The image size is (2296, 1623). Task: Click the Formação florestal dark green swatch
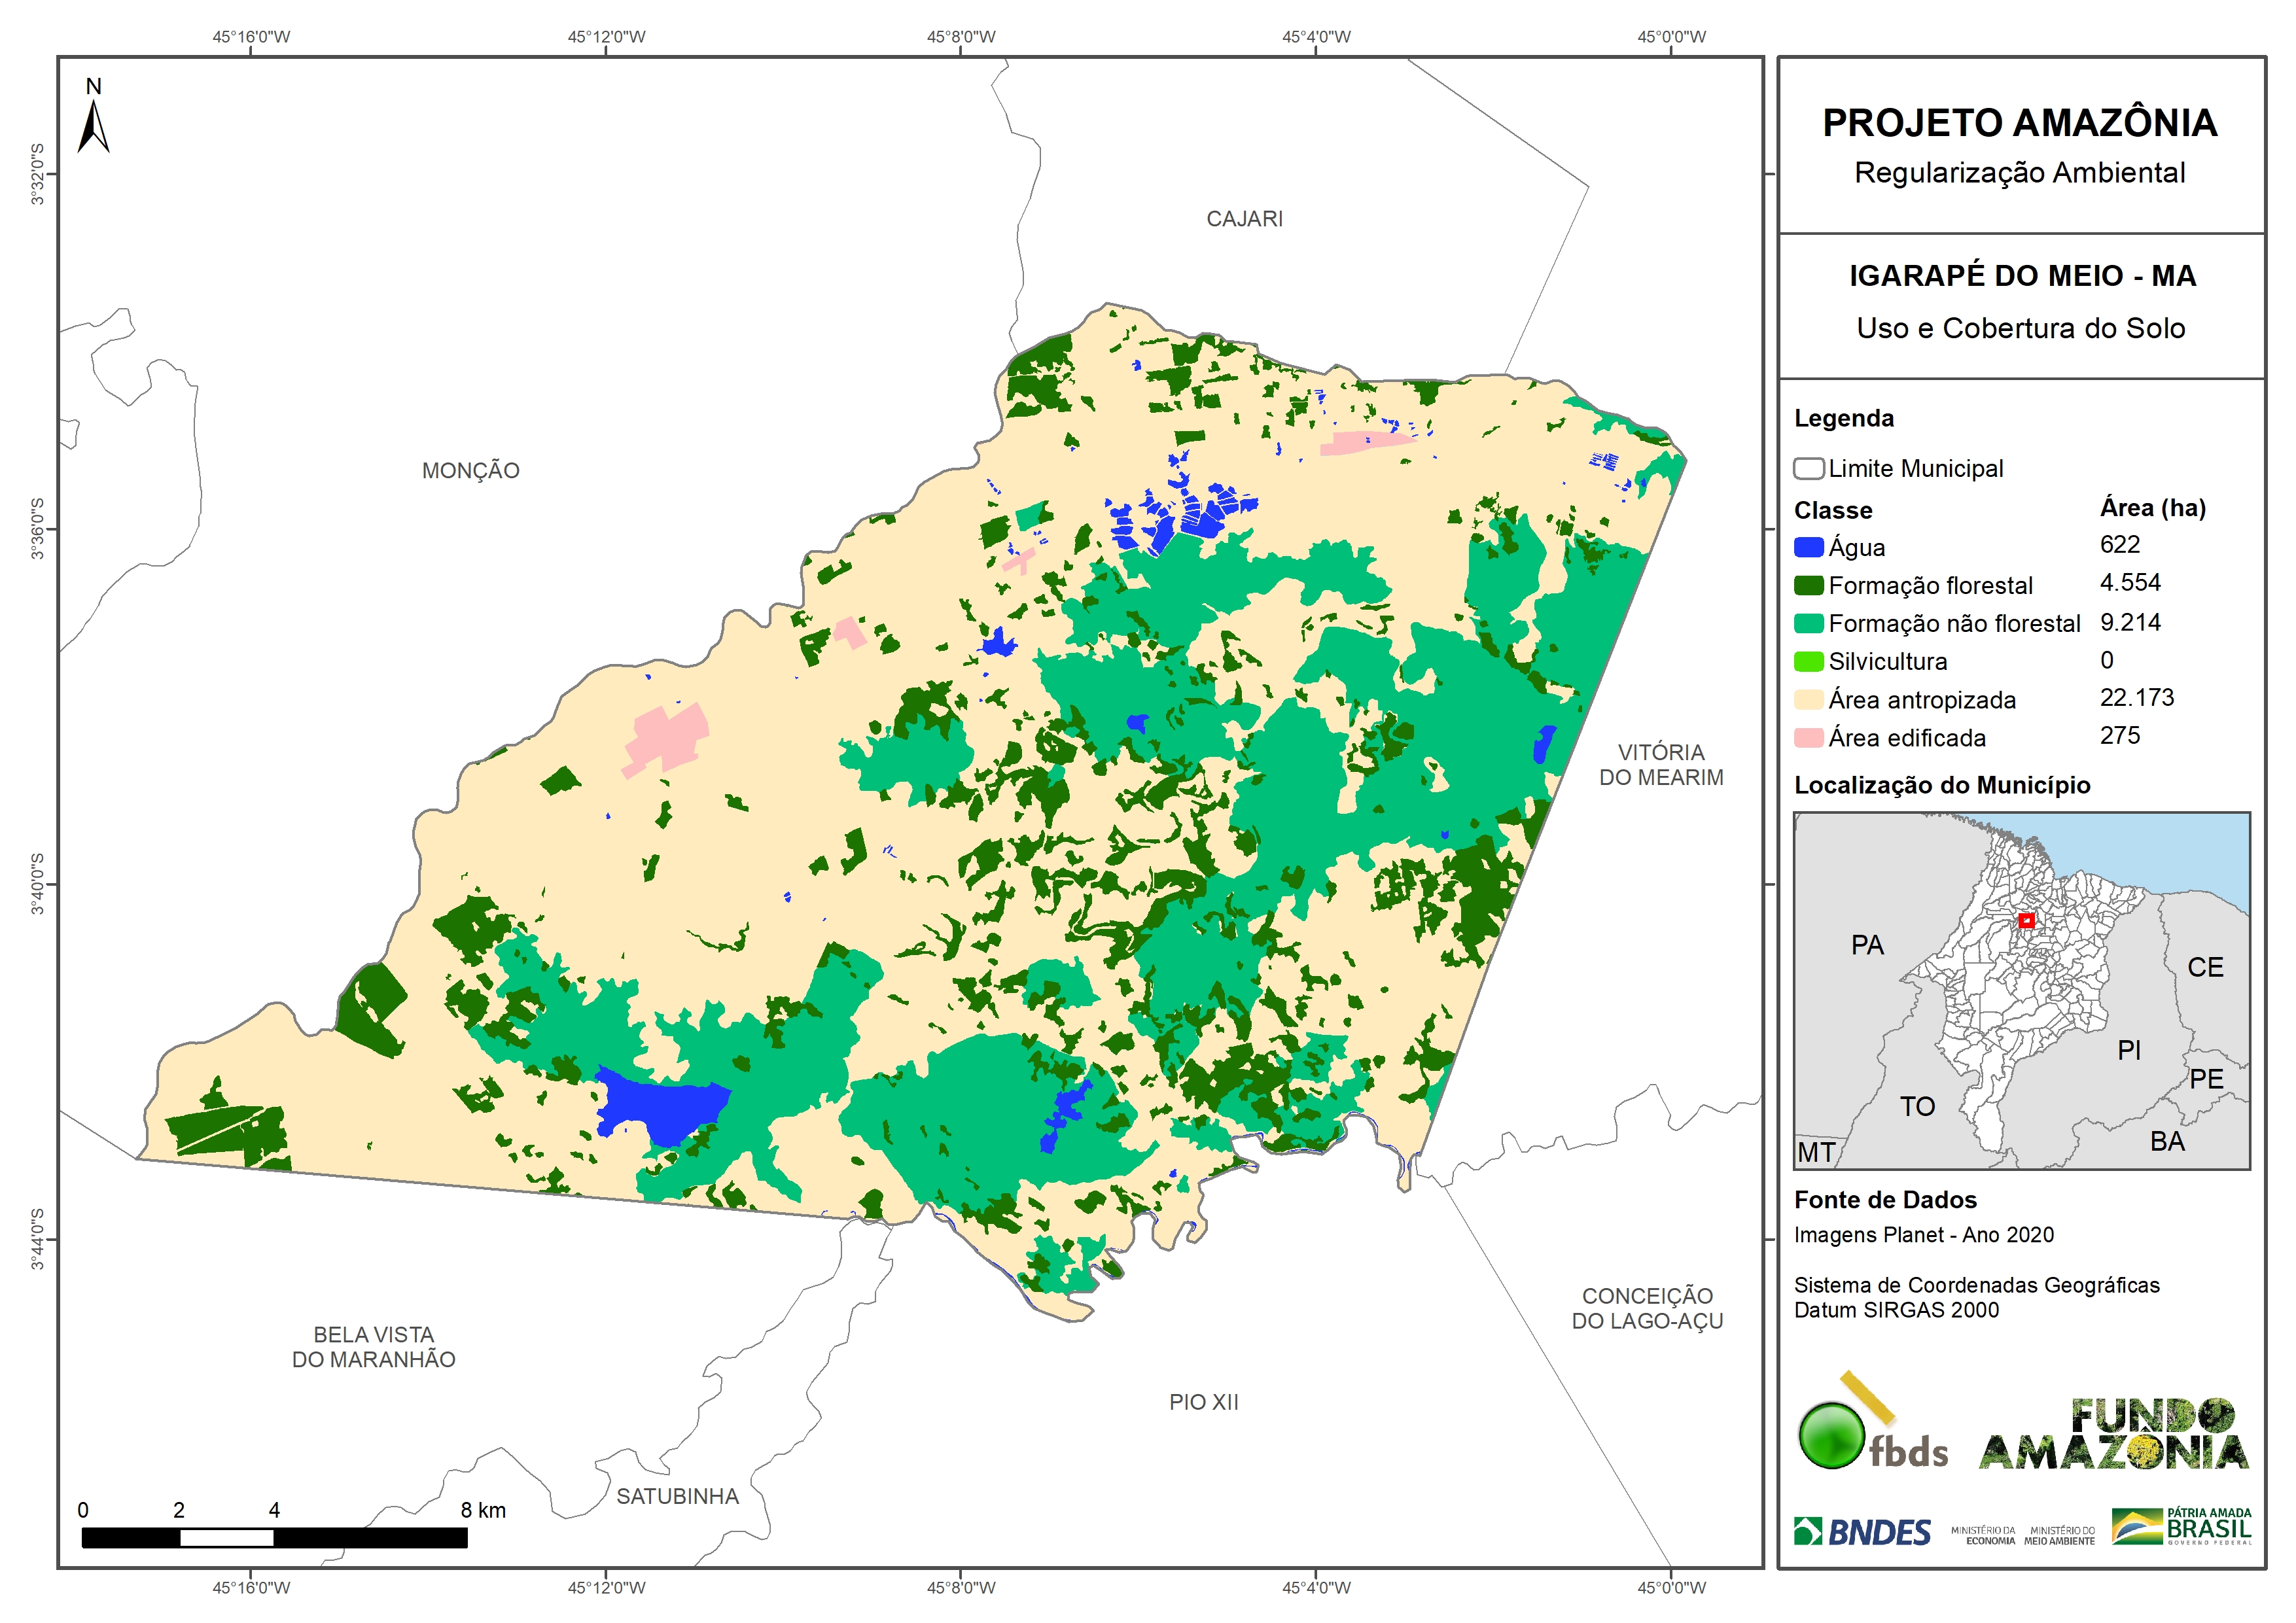click(1808, 586)
